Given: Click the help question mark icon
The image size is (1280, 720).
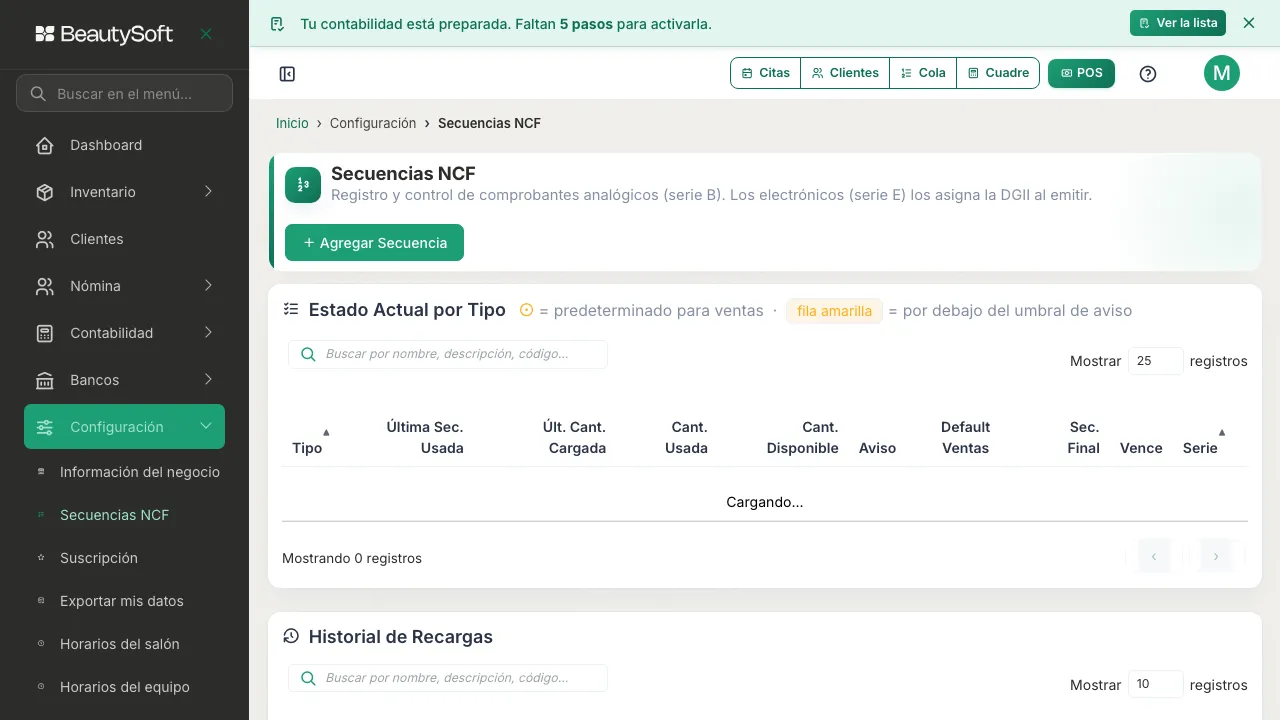Looking at the screenshot, I should pyautogui.click(x=1148, y=74).
